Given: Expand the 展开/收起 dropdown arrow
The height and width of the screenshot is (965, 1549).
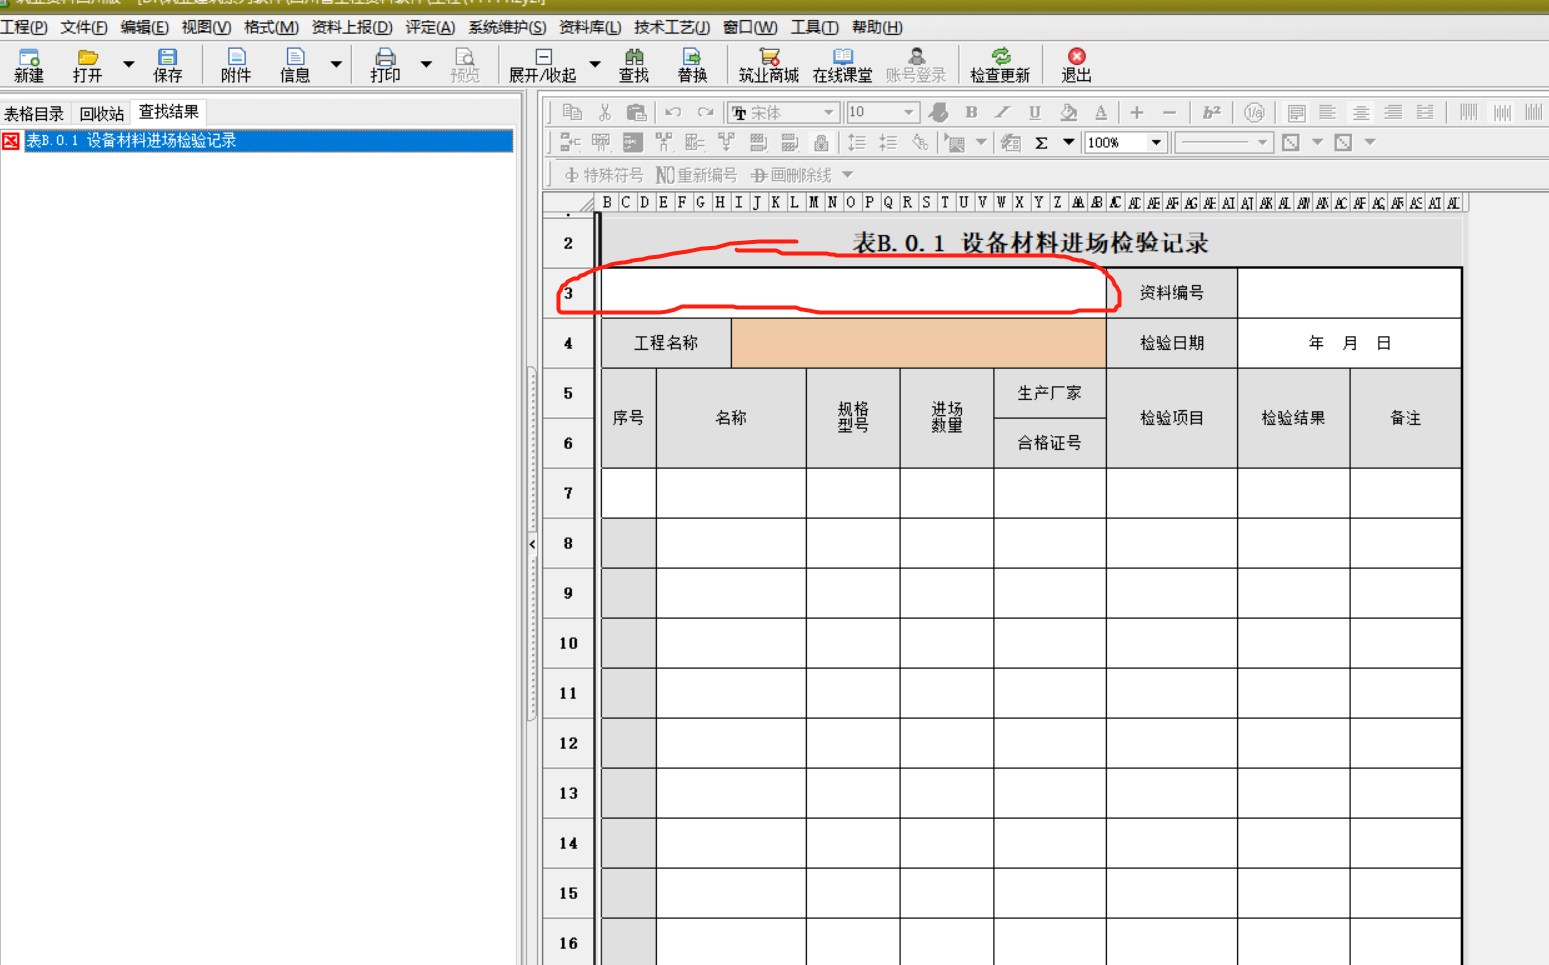Looking at the screenshot, I should pos(595,65).
